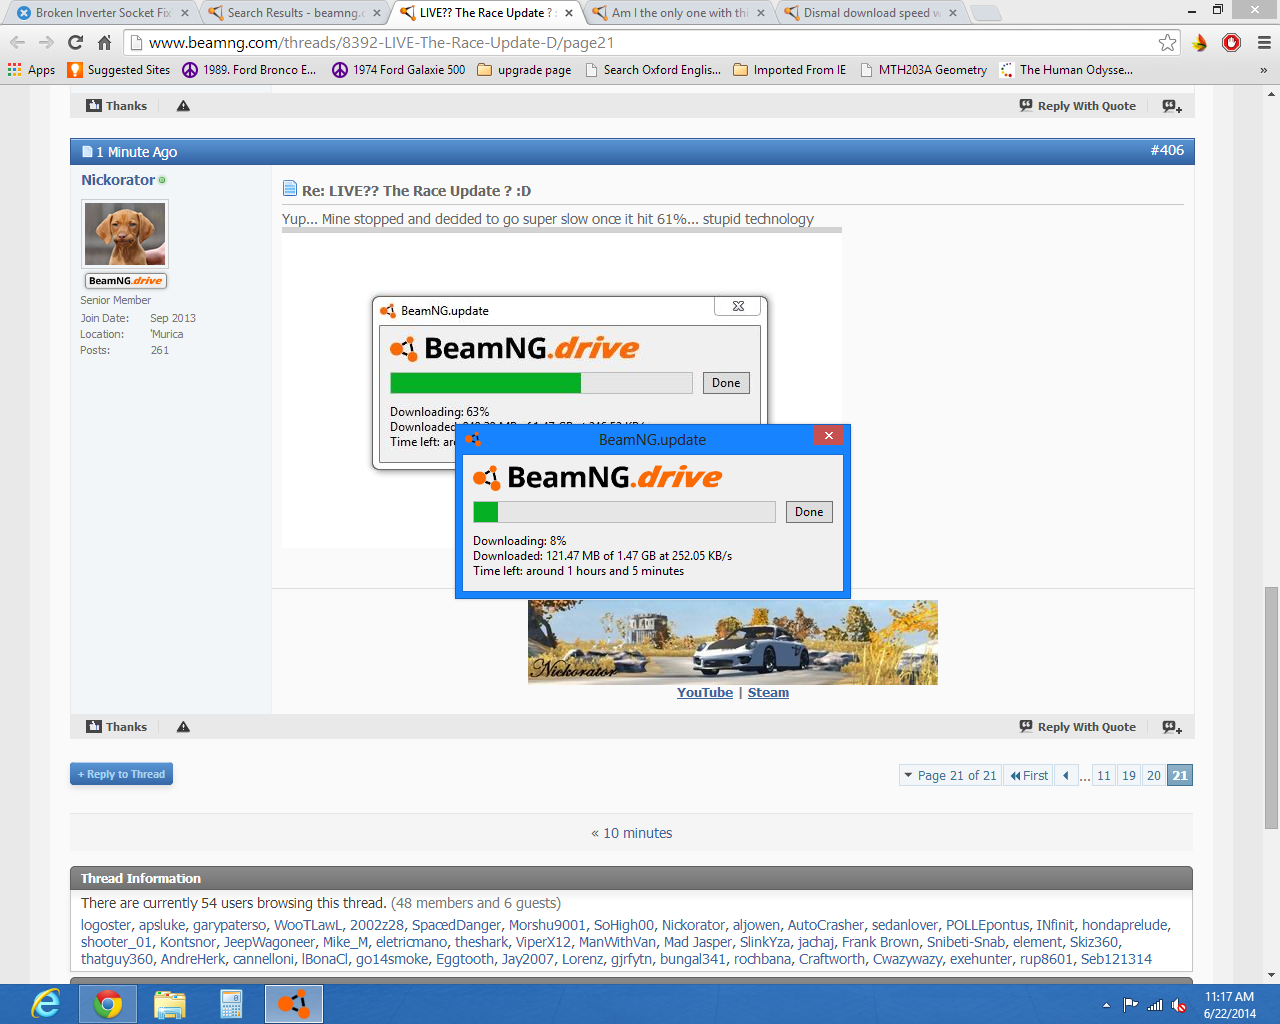Go to page 19 of thread
Image resolution: width=1280 pixels, height=1024 pixels.
1129,775
